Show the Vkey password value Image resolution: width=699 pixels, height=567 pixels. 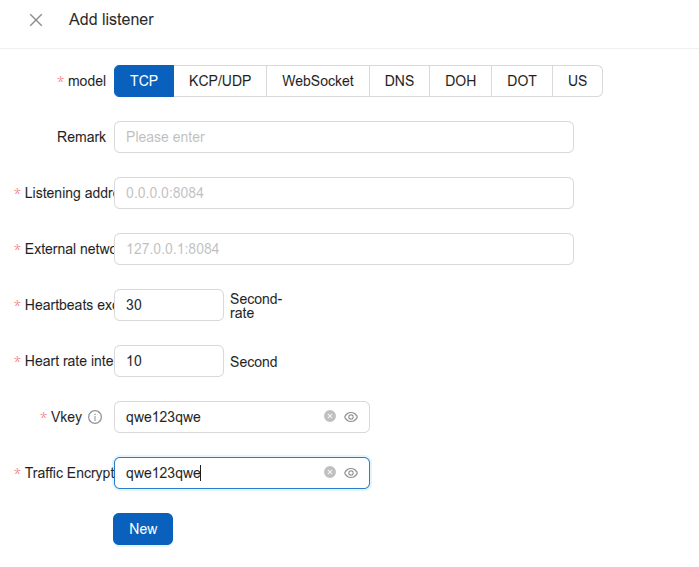(x=351, y=417)
